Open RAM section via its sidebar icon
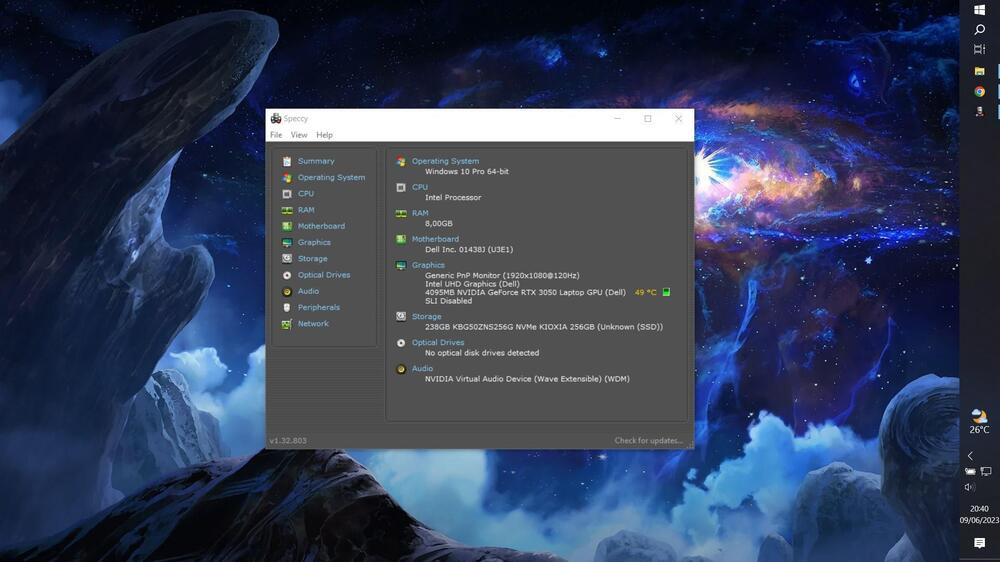1000x562 pixels. tap(287, 210)
